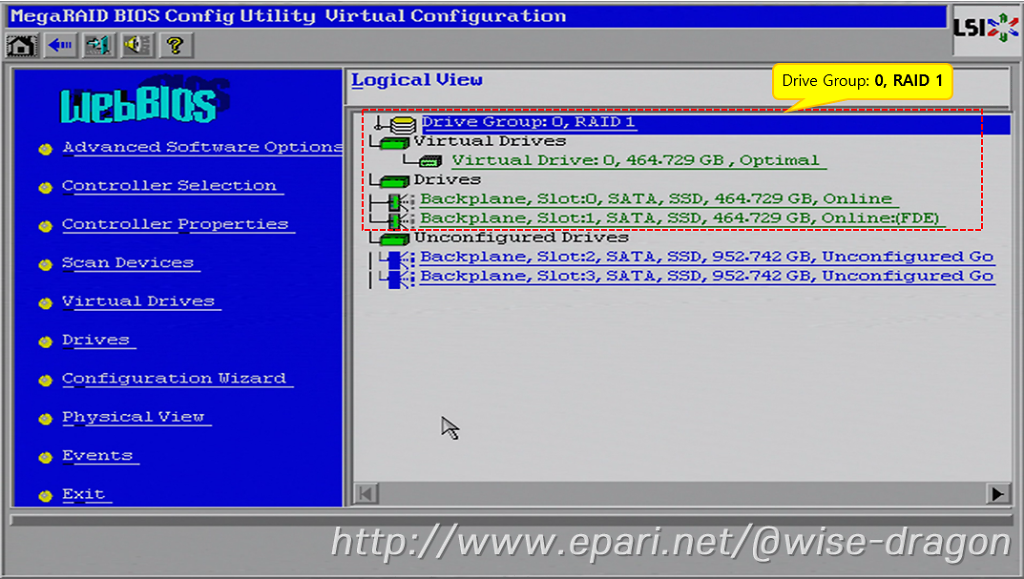1024x579 pixels.
Task: Click the exit door toolbar icon
Action: coord(98,45)
